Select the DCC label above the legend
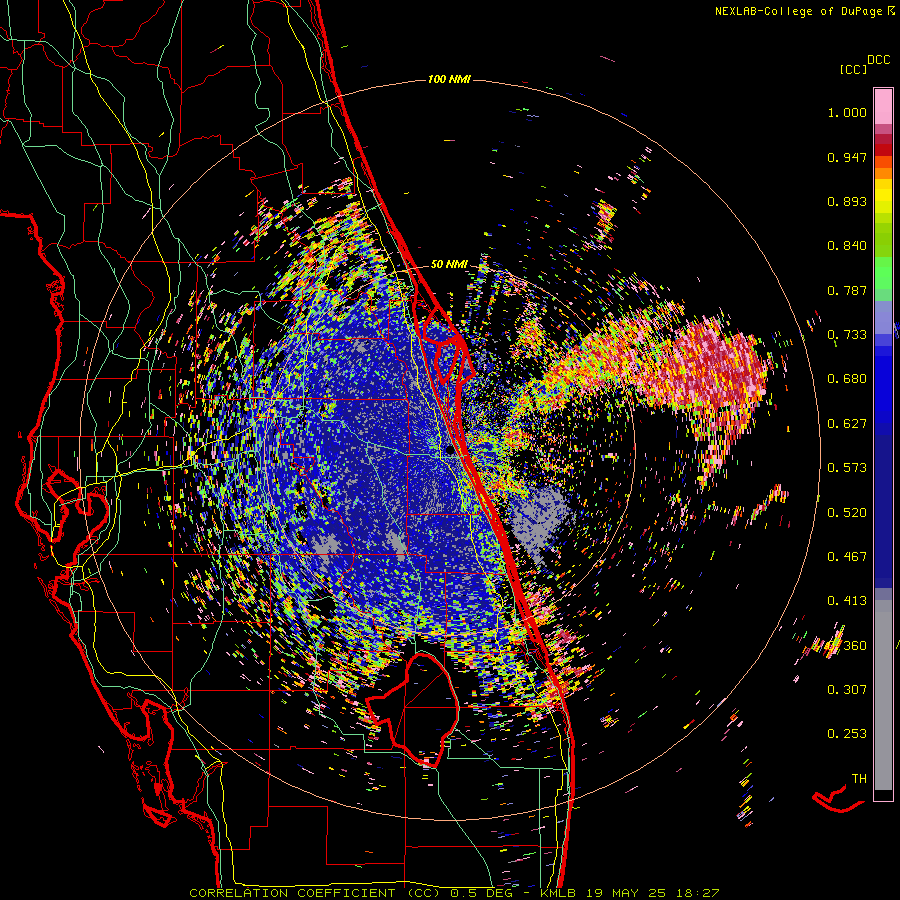 (x=878, y=60)
